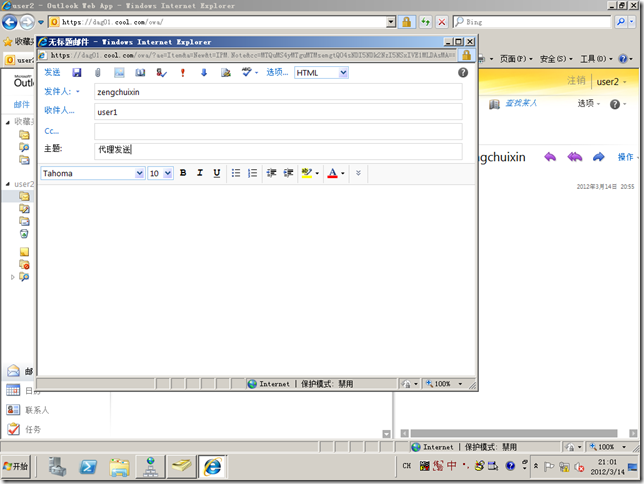Open the 操作 actions menu
Viewport: 644px width, 484px height.
(x=627, y=157)
